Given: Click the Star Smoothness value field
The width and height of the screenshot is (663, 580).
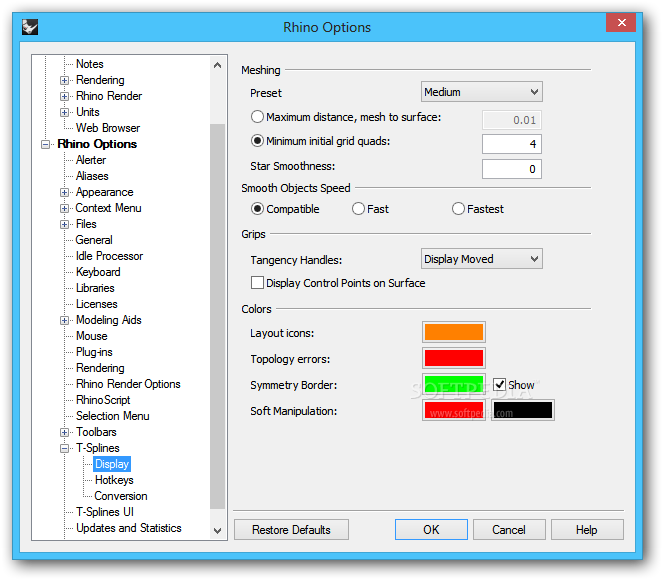Looking at the screenshot, I should 512,169.
